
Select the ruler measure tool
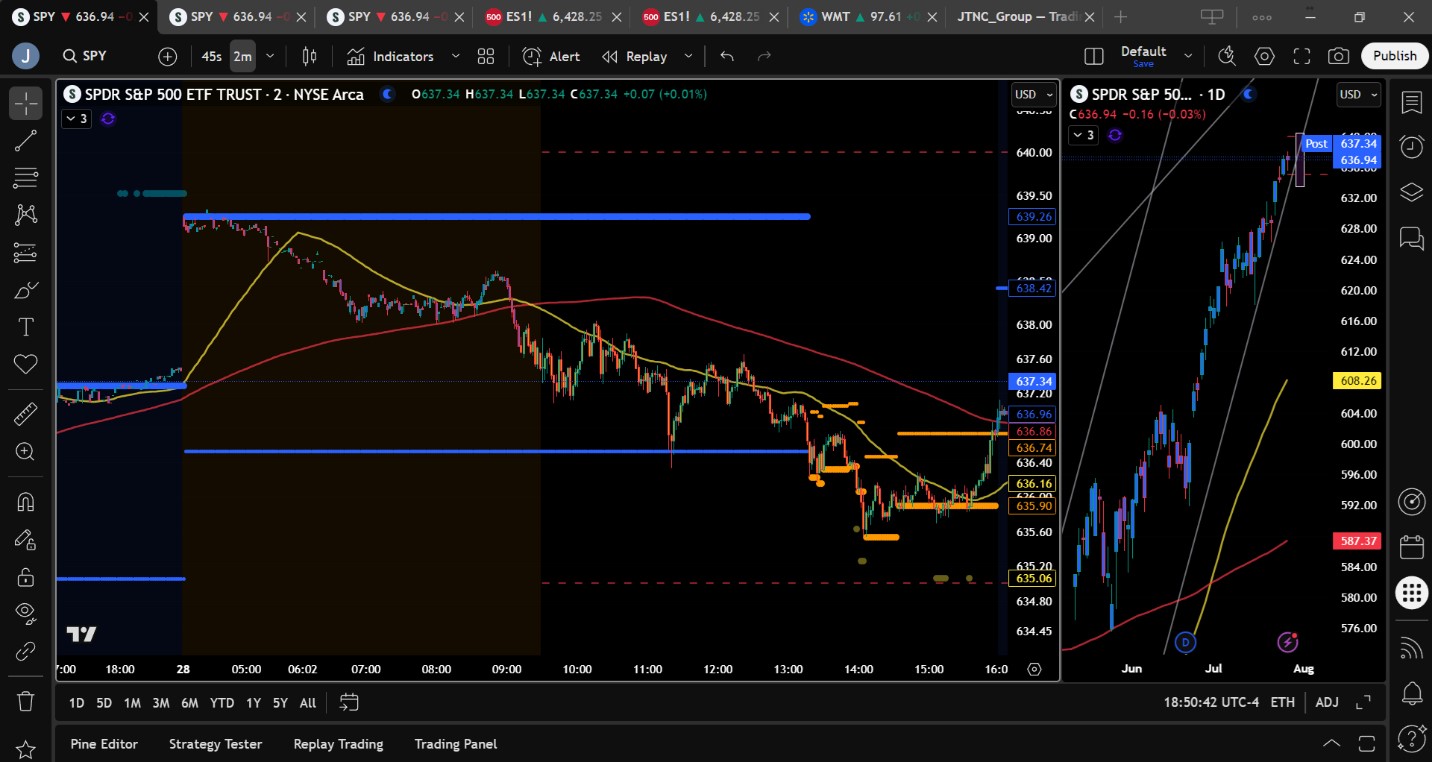point(26,414)
